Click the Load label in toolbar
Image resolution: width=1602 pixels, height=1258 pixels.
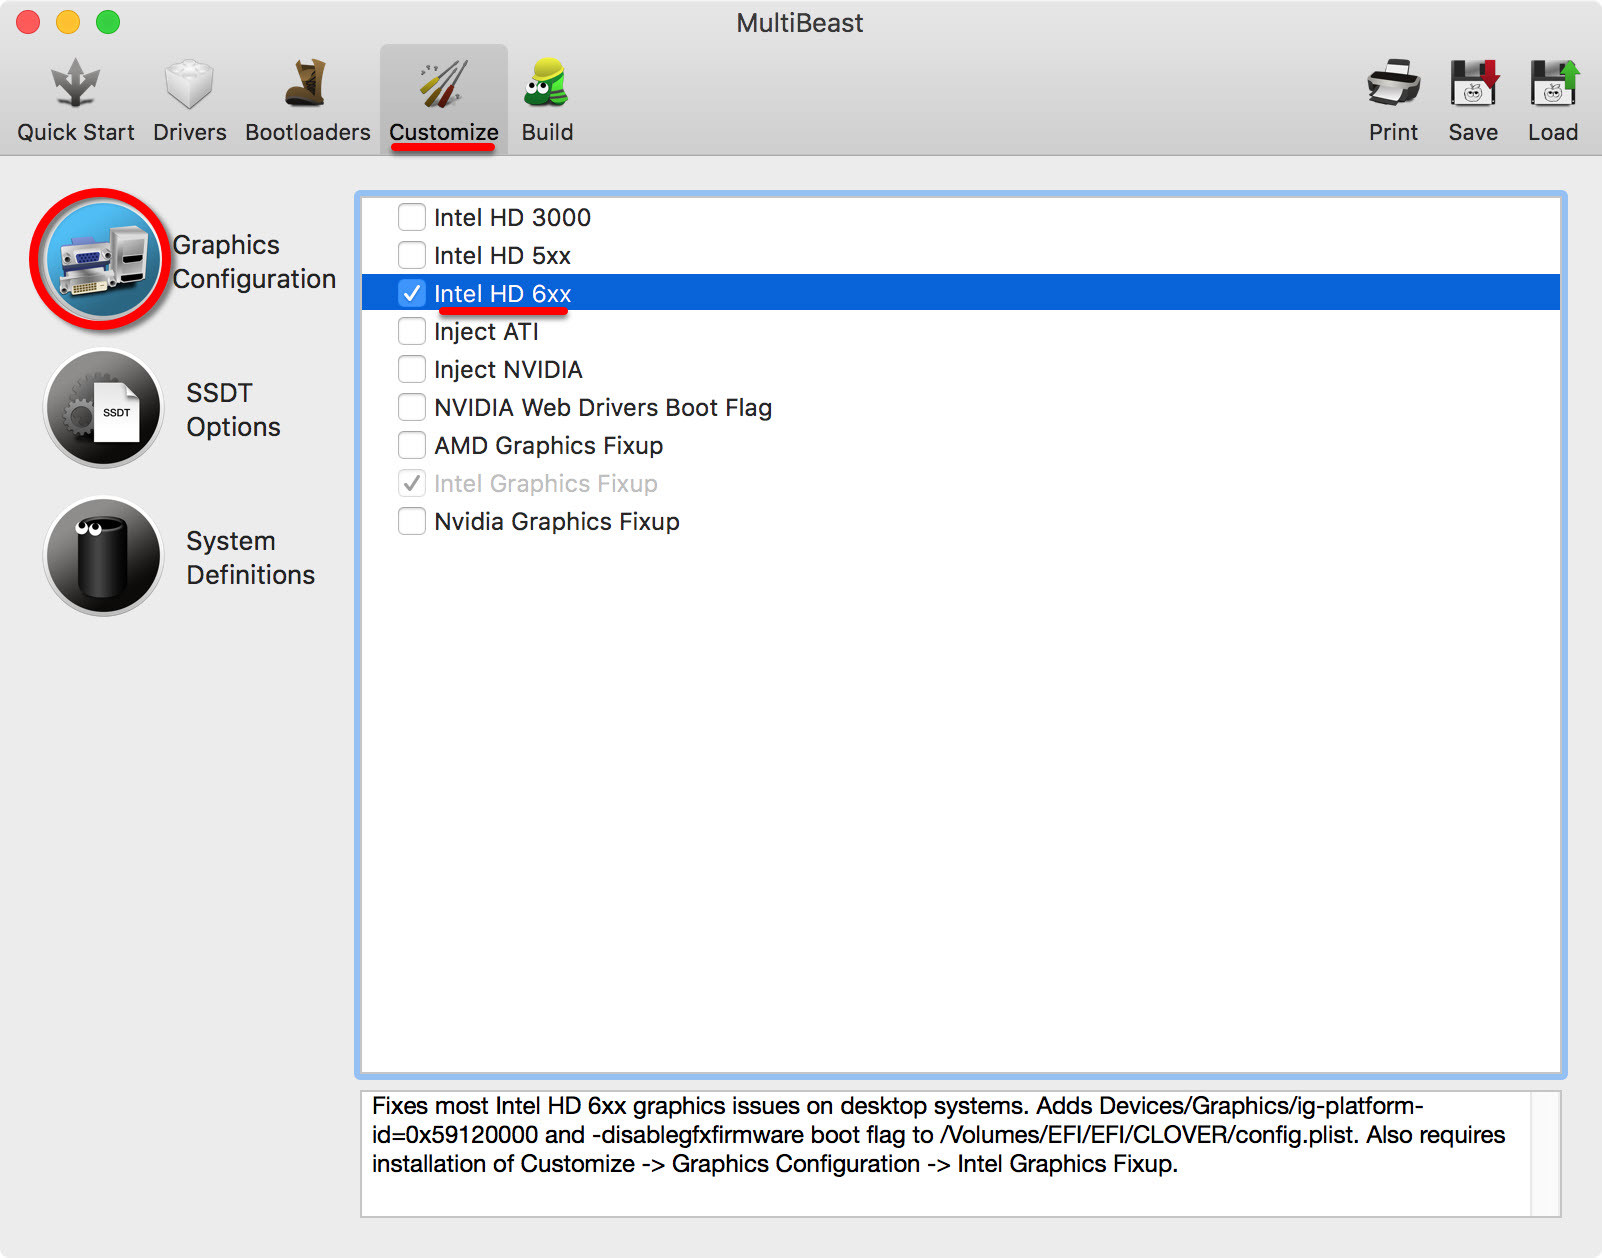[1553, 132]
